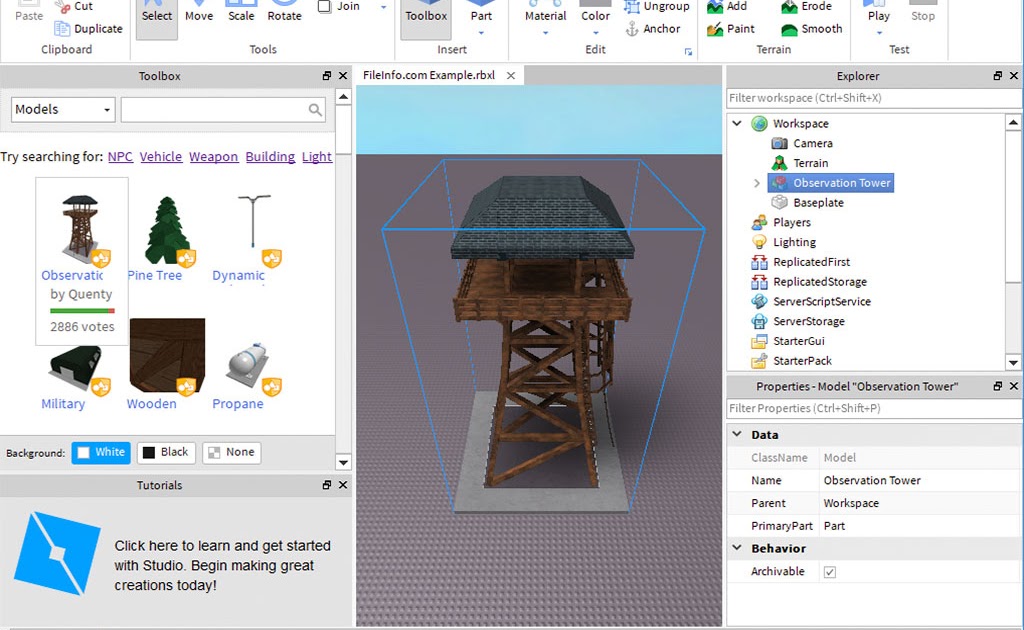Open the Join dropdown arrow

coord(383,7)
